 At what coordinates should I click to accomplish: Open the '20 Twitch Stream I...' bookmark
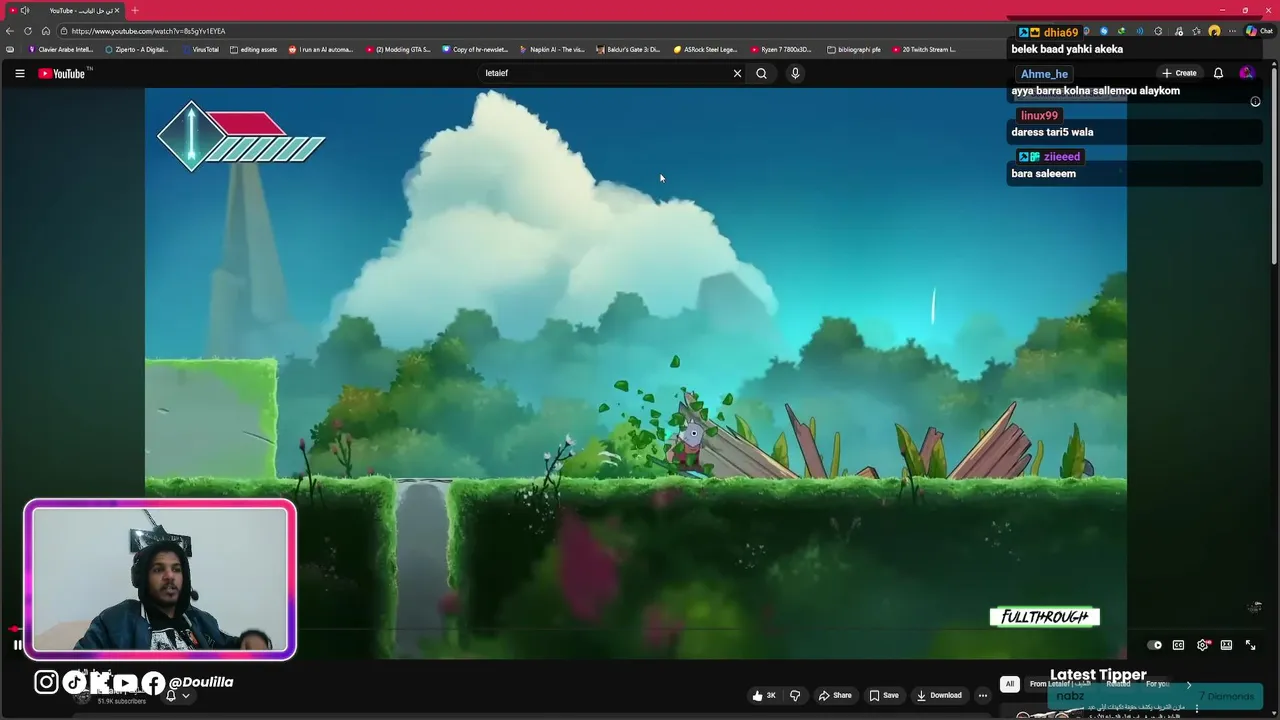(x=924, y=49)
